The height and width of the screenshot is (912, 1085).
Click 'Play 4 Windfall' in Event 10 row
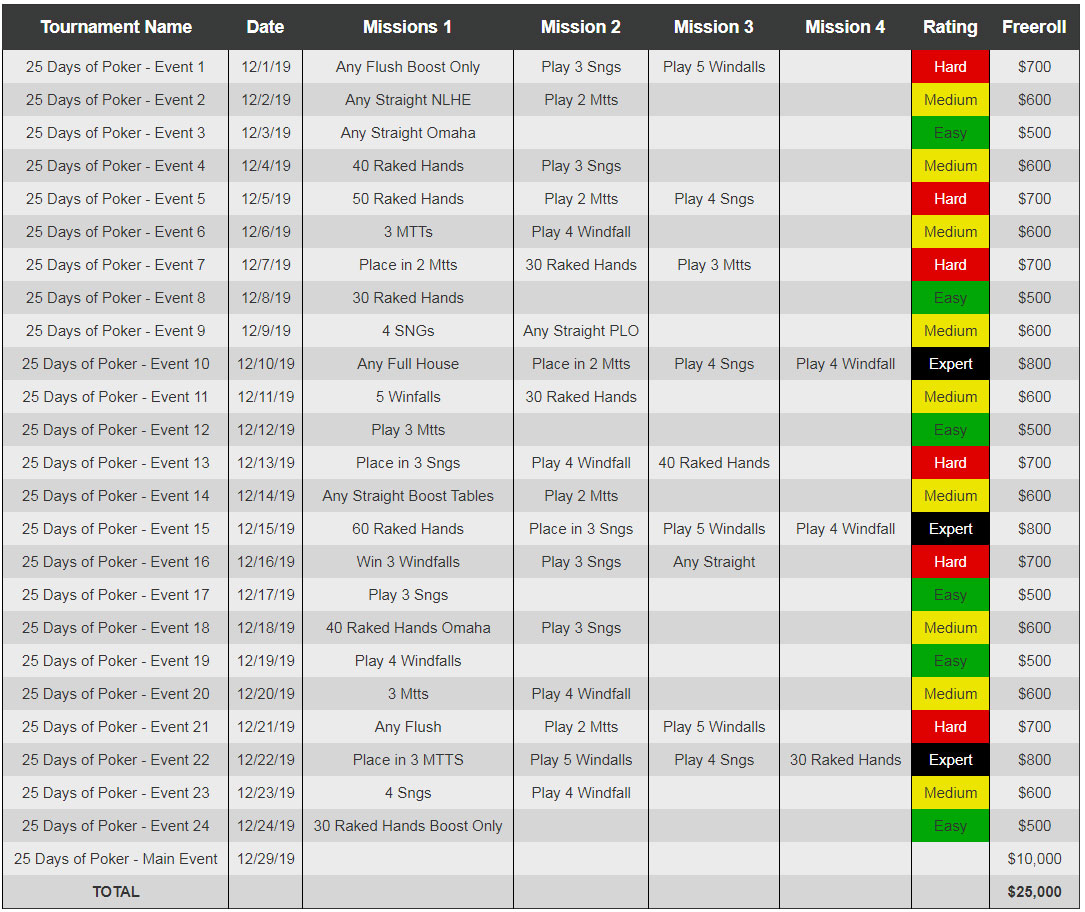coord(845,364)
